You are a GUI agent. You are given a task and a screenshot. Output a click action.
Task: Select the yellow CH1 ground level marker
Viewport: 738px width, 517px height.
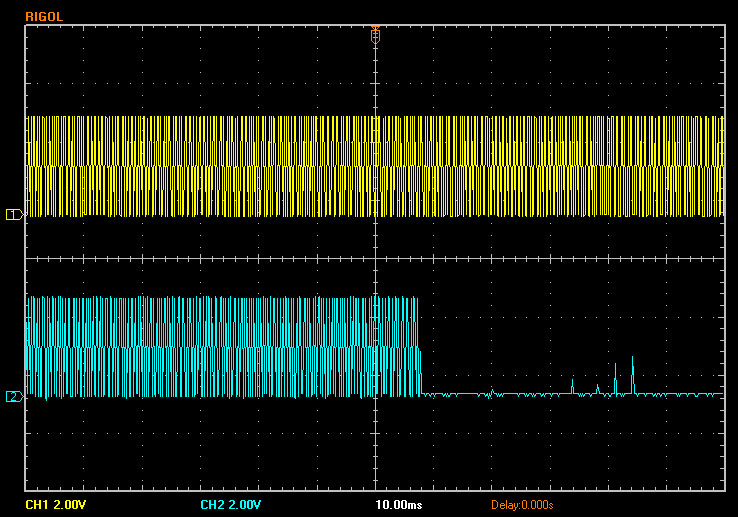point(14,215)
